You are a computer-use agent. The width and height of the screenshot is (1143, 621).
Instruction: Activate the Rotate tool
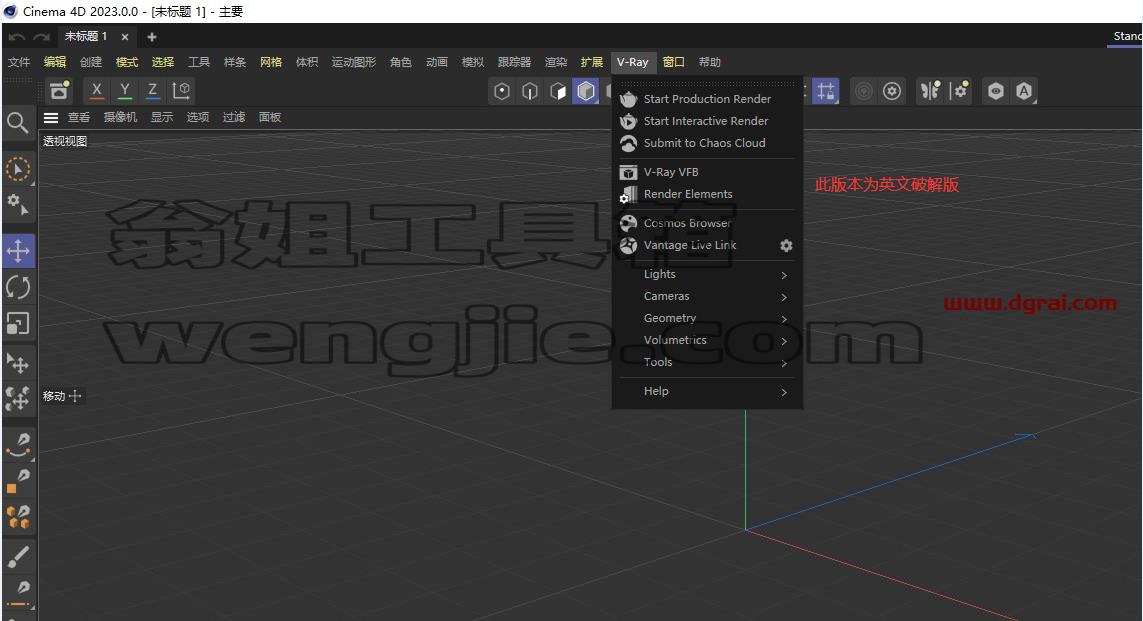pos(17,287)
